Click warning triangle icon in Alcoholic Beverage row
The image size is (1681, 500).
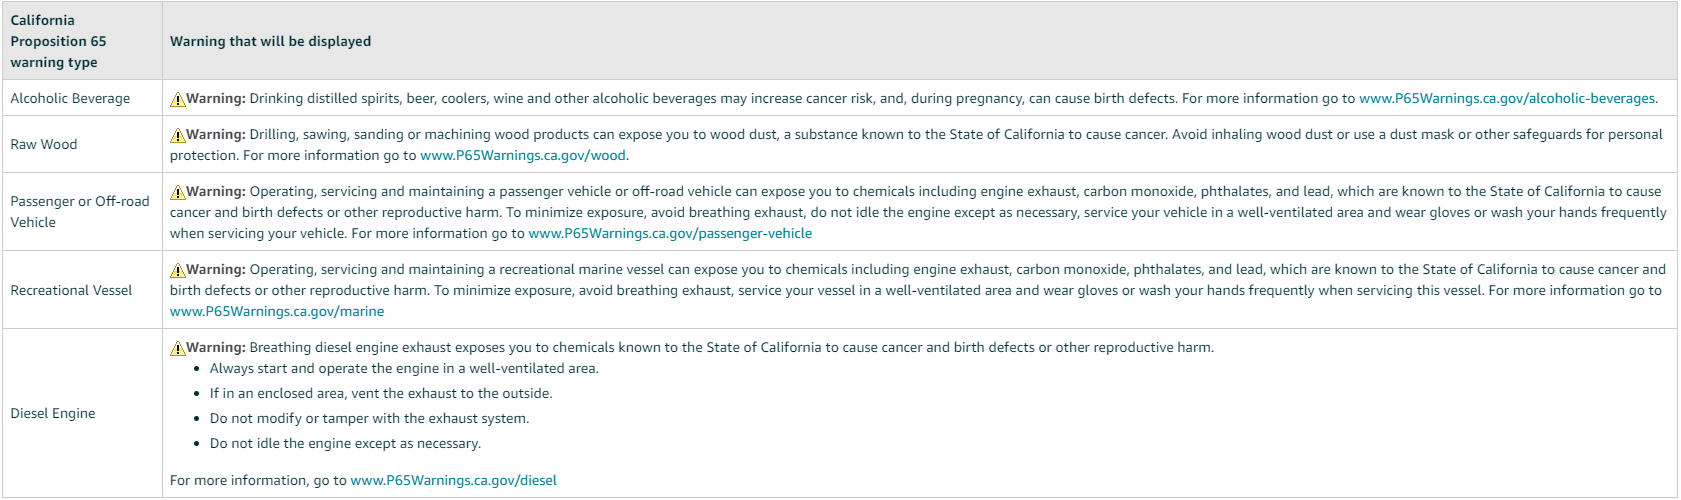point(178,99)
